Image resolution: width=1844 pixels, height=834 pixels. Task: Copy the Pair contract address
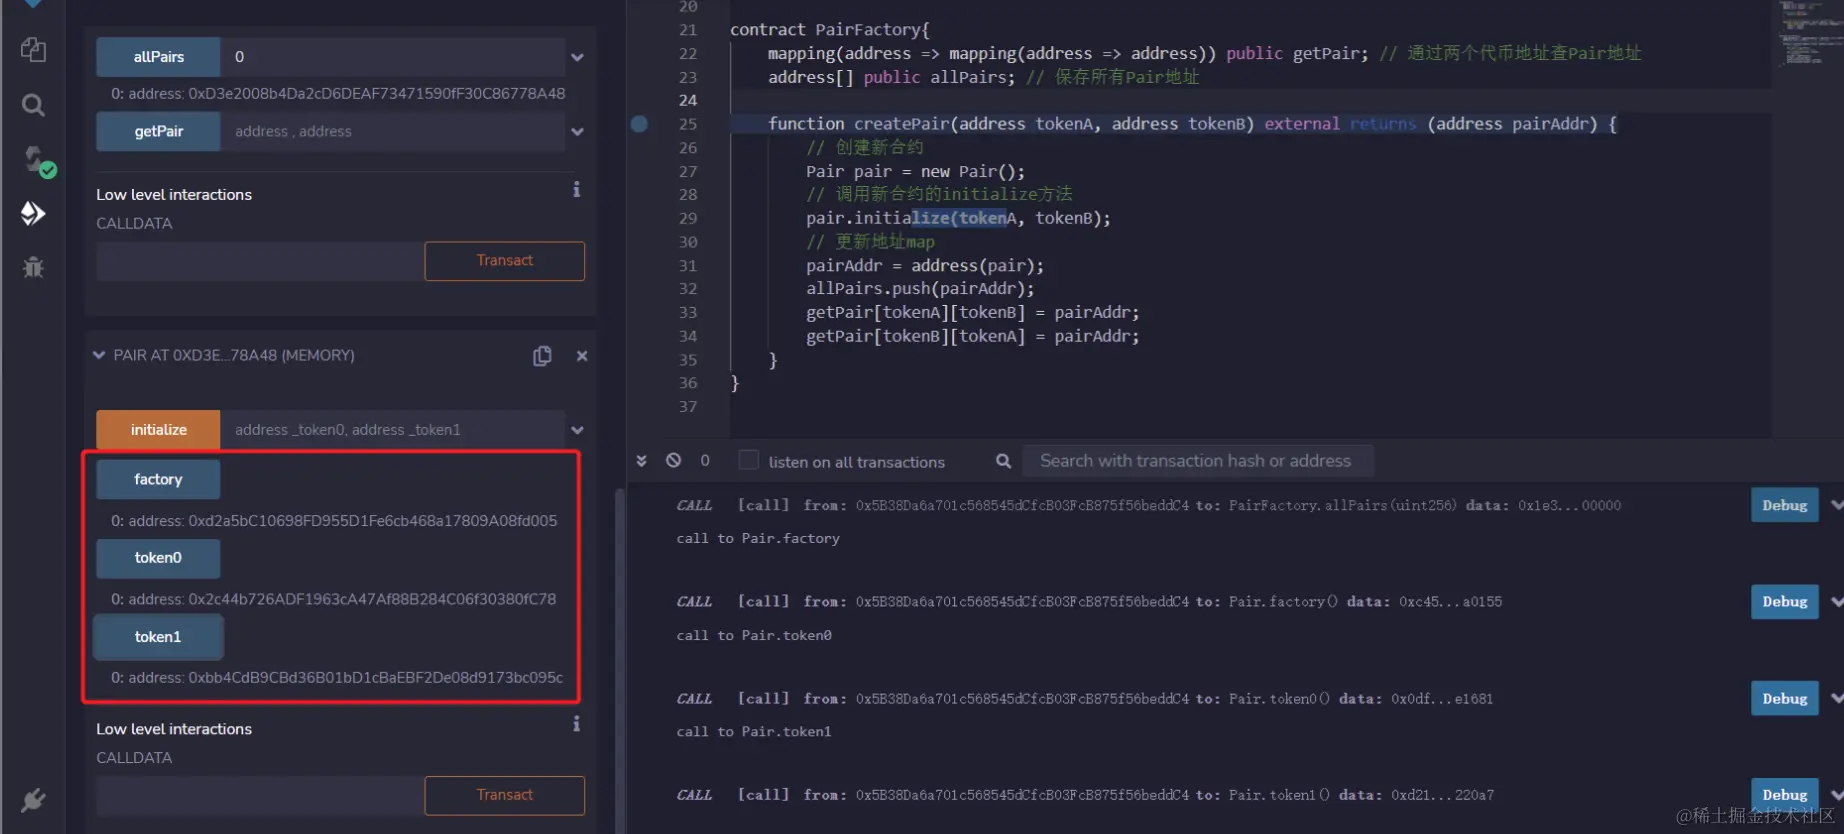point(542,356)
